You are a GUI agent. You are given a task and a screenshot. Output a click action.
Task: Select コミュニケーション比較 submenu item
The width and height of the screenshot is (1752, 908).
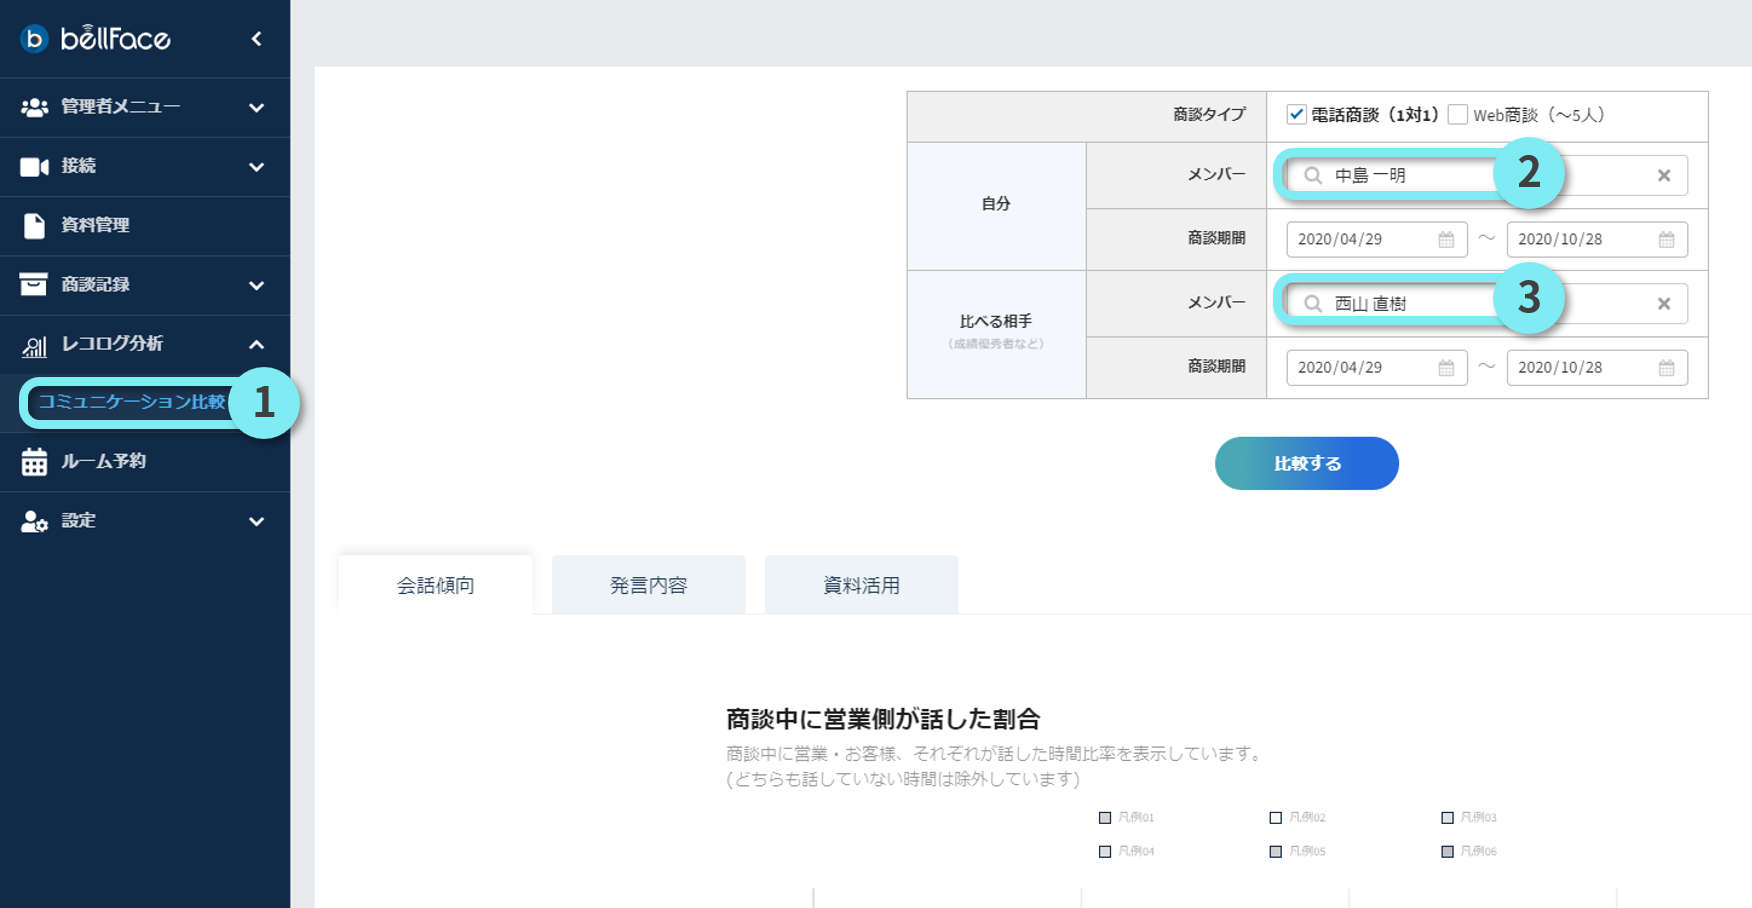tap(131, 402)
